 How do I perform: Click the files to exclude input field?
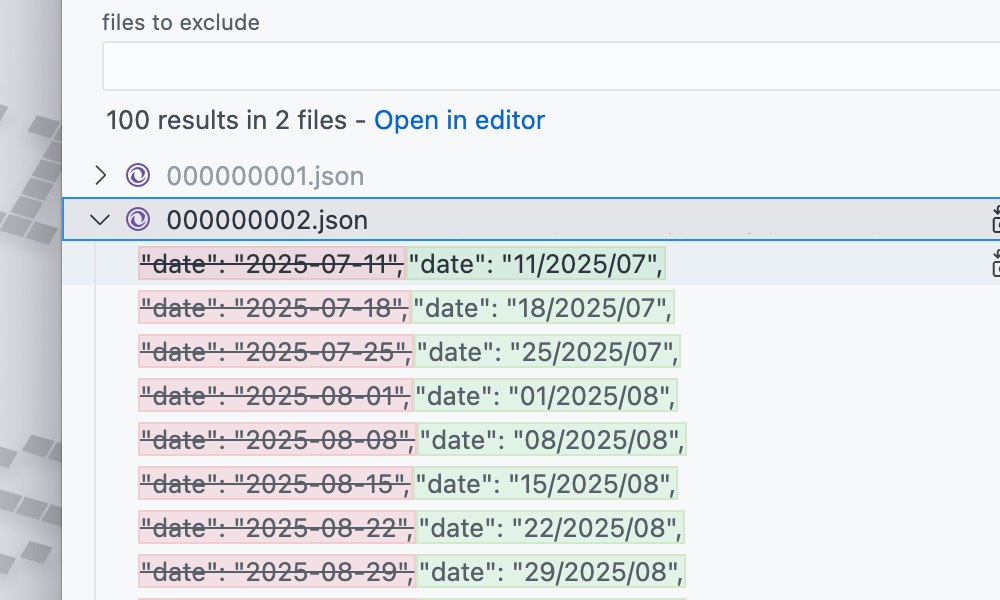pos(550,67)
